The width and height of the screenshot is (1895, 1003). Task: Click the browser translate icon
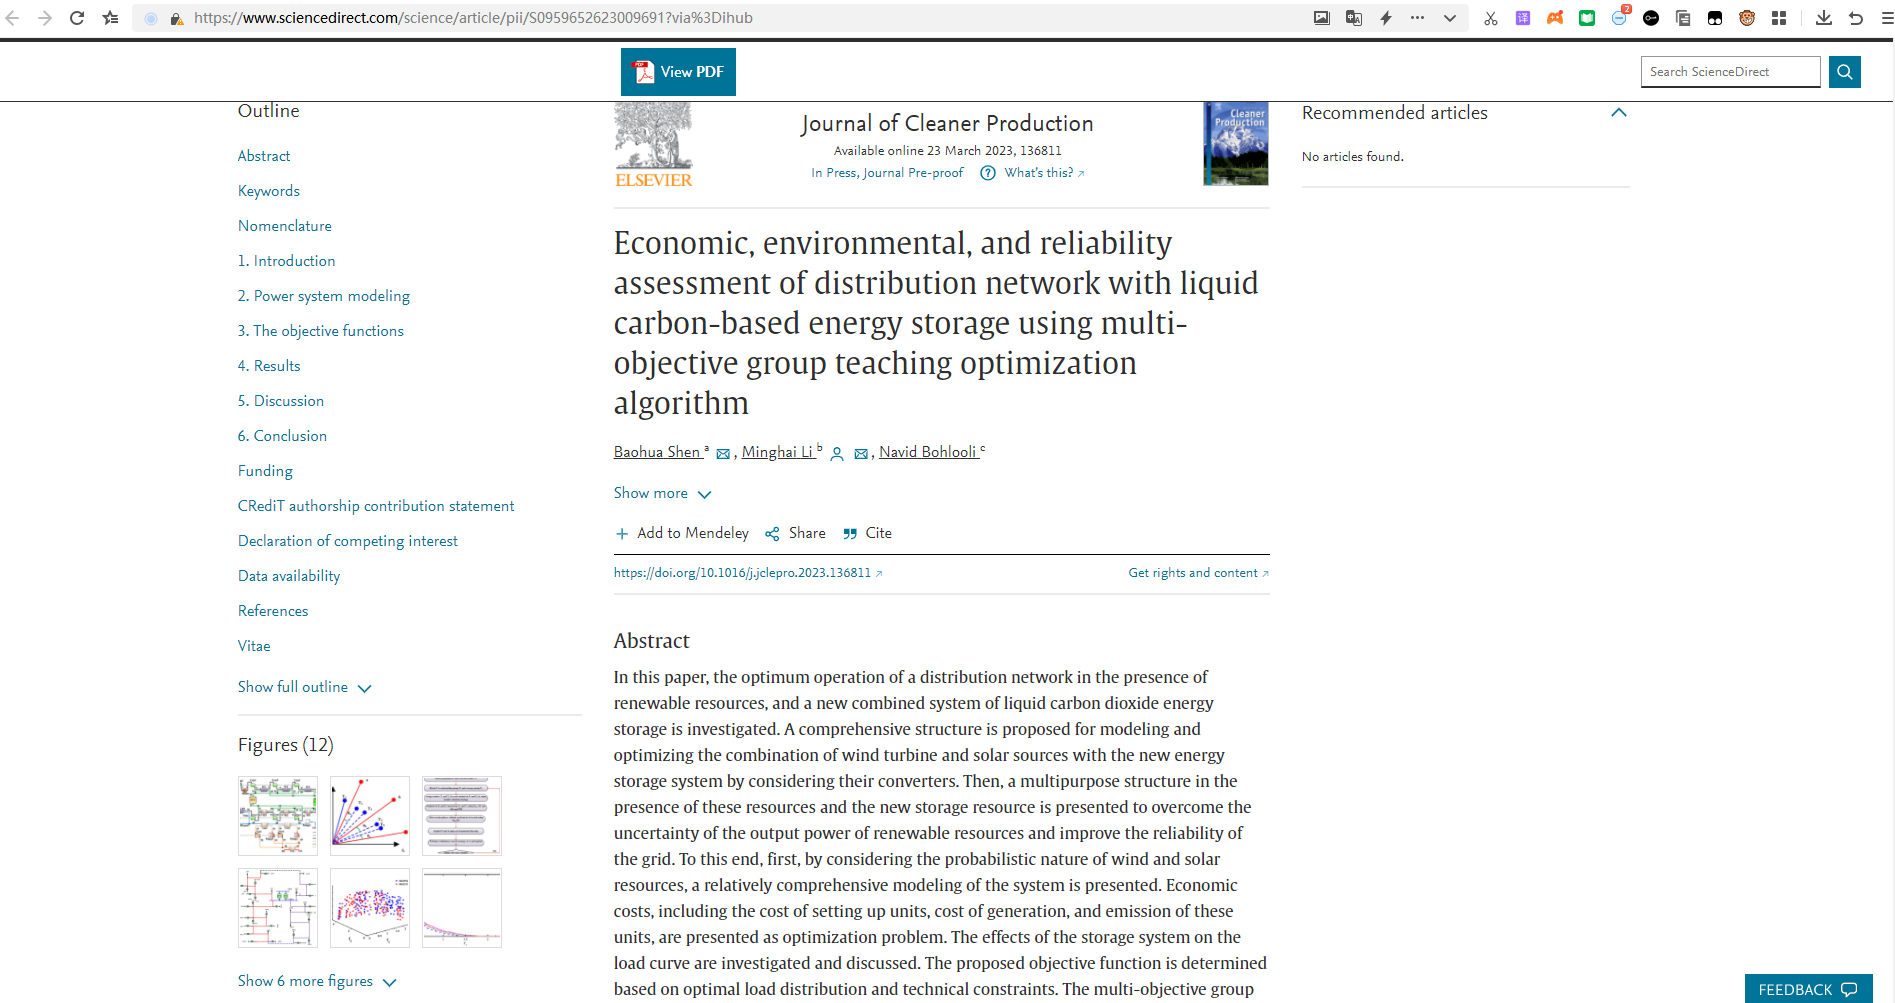click(1354, 18)
